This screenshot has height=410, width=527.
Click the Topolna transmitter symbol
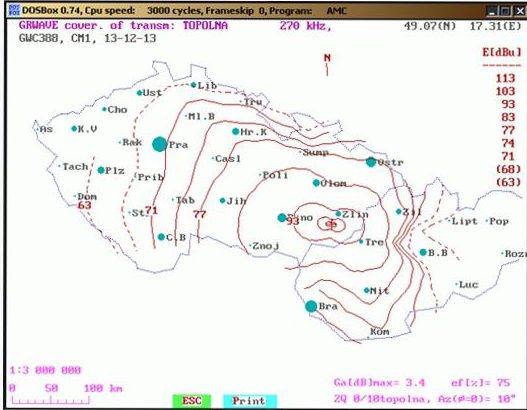point(331,224)
